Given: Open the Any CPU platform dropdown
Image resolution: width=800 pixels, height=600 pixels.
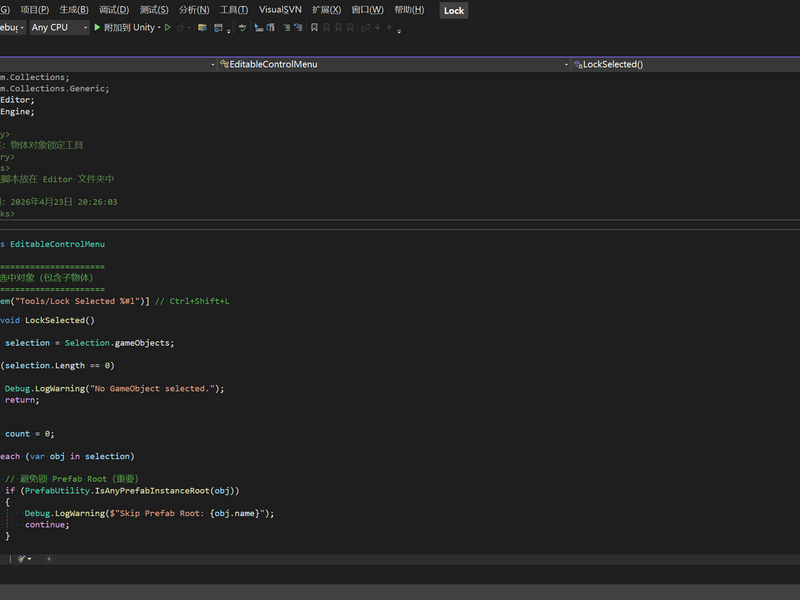Looking at the screenshot, I should (59, 28).
